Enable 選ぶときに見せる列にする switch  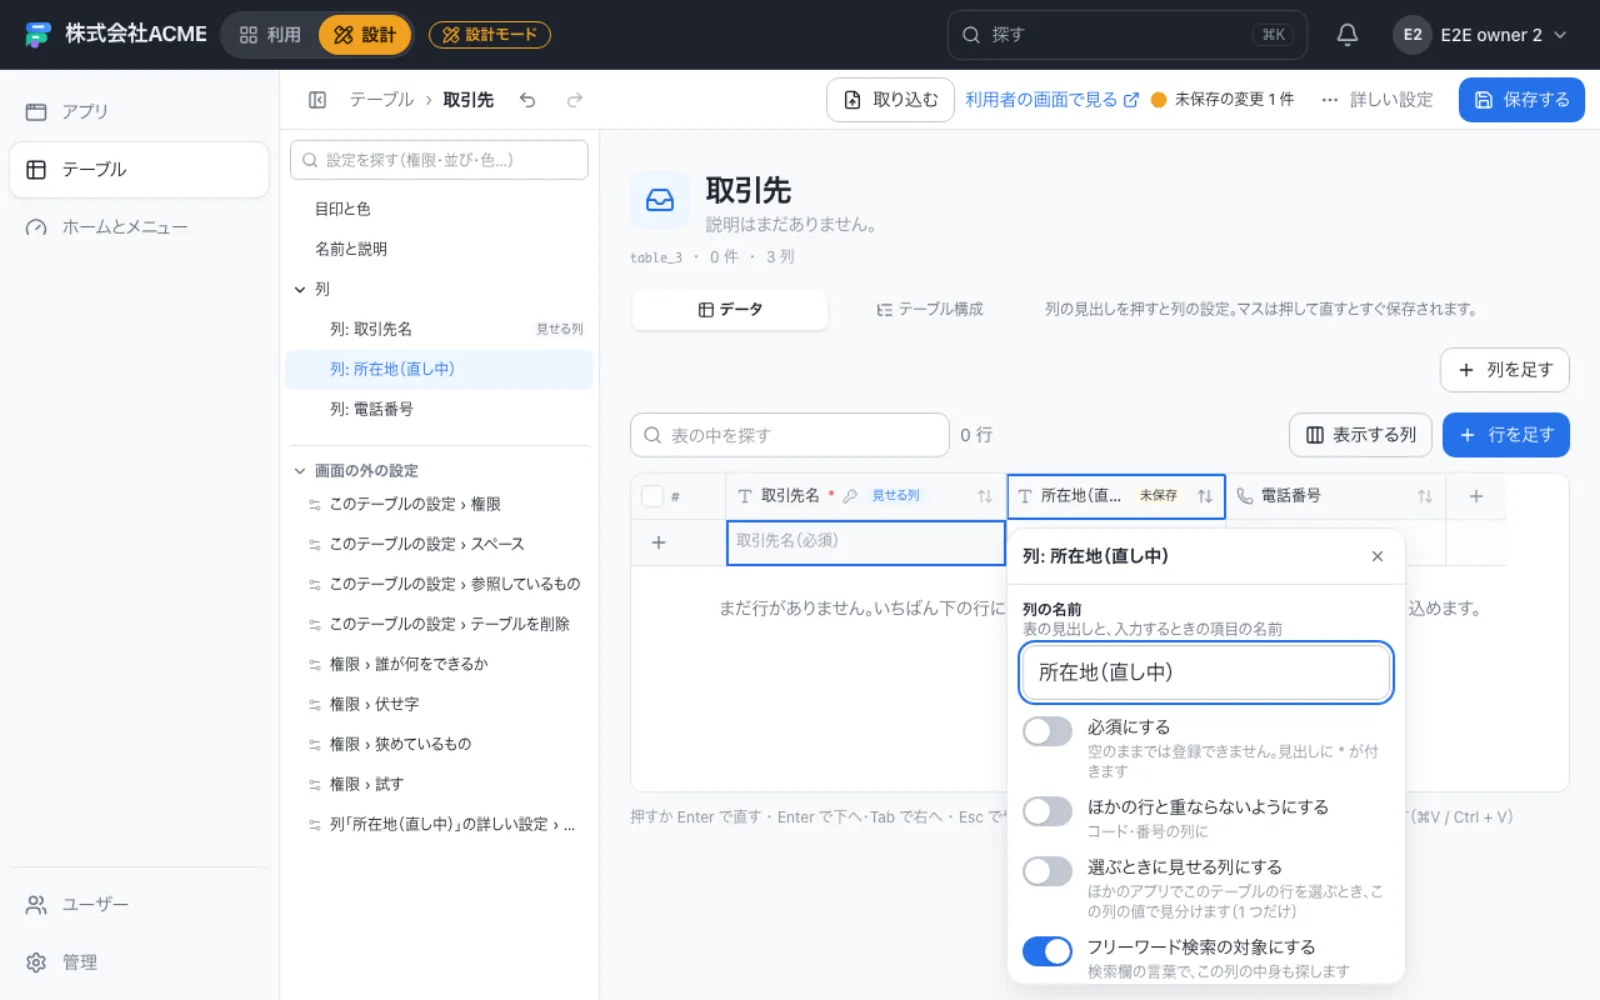click(x=1047, y=871)
